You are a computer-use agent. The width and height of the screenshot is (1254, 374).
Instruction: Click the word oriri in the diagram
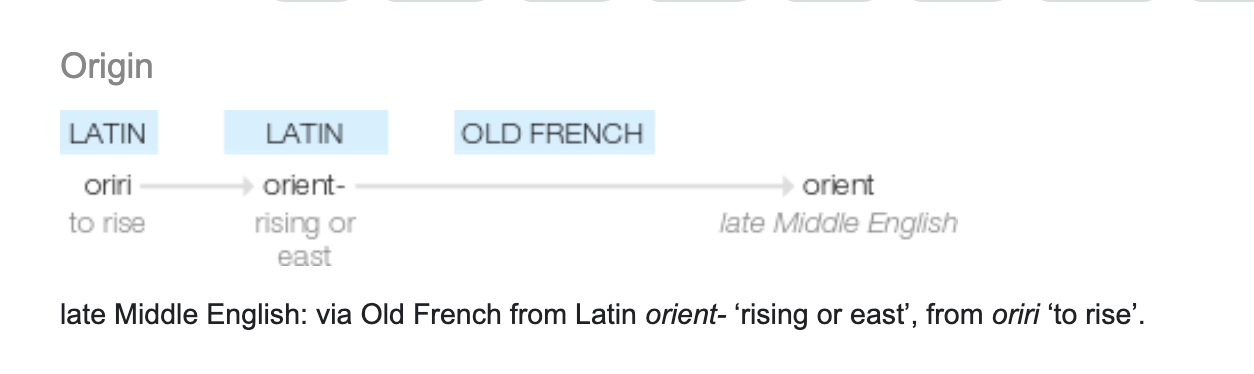point(108,186)
